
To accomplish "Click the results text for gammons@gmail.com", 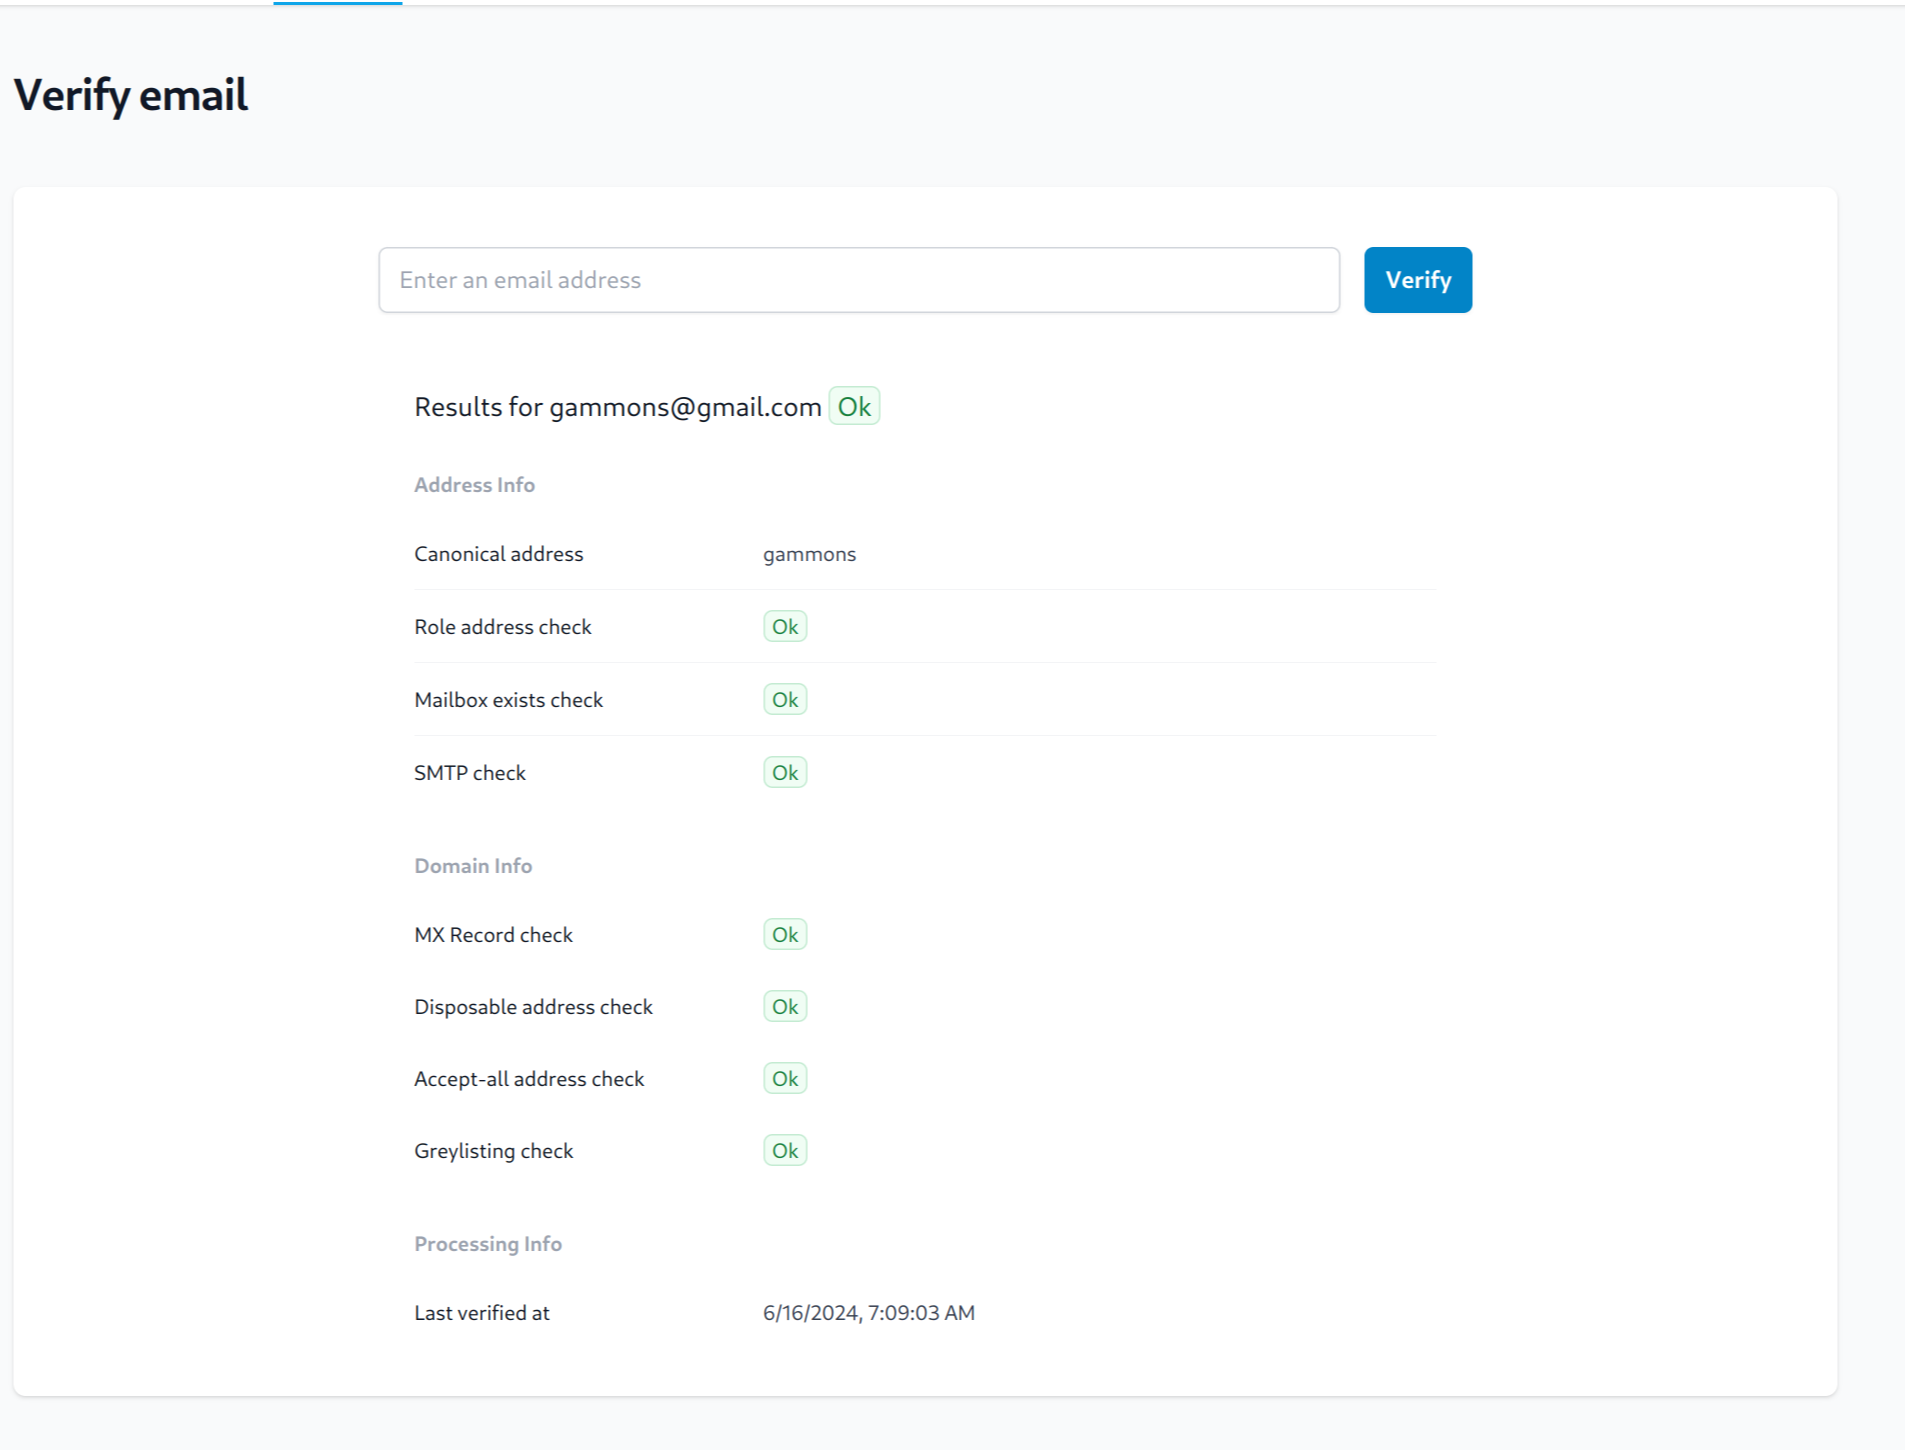I will point(617,407).
